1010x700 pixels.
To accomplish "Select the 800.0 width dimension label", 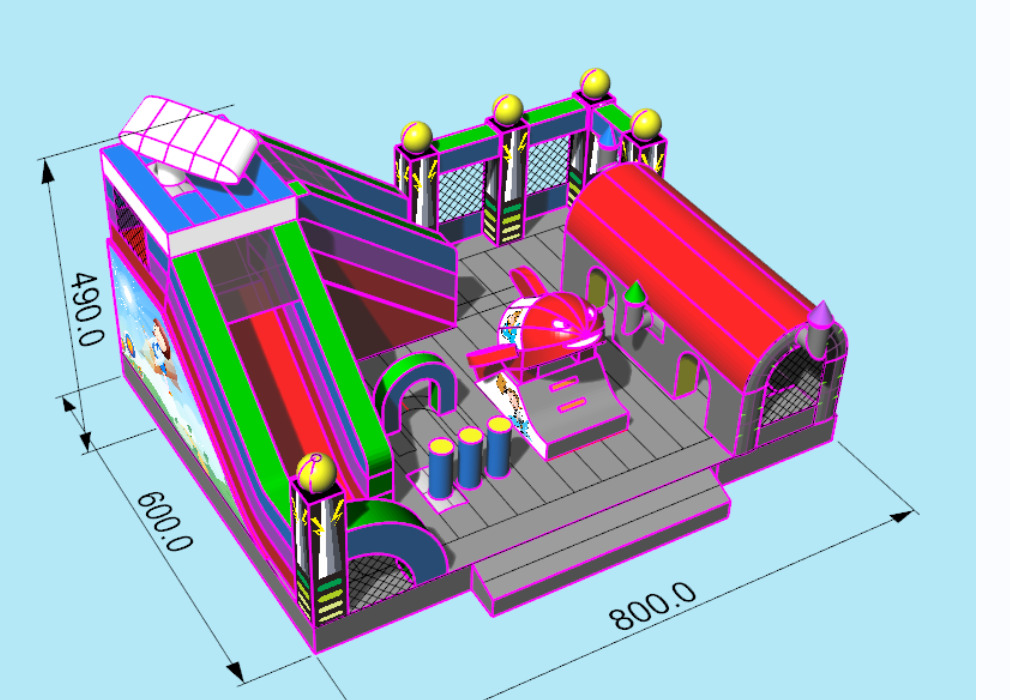I will (653, 605).
